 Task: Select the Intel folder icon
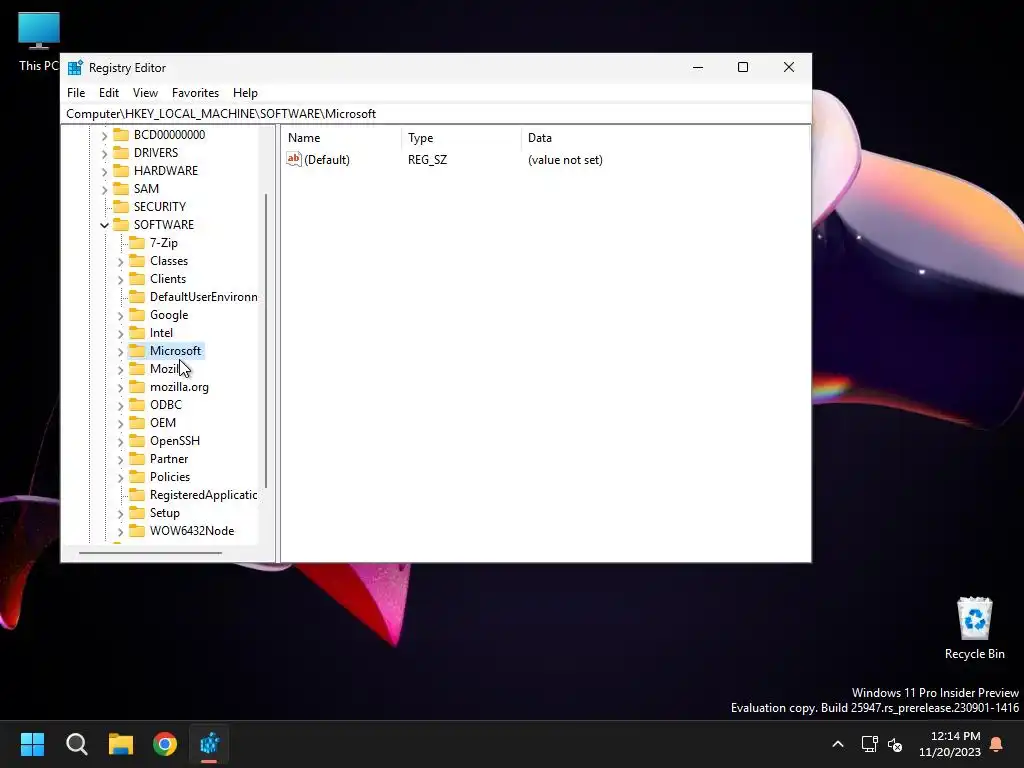136,332
